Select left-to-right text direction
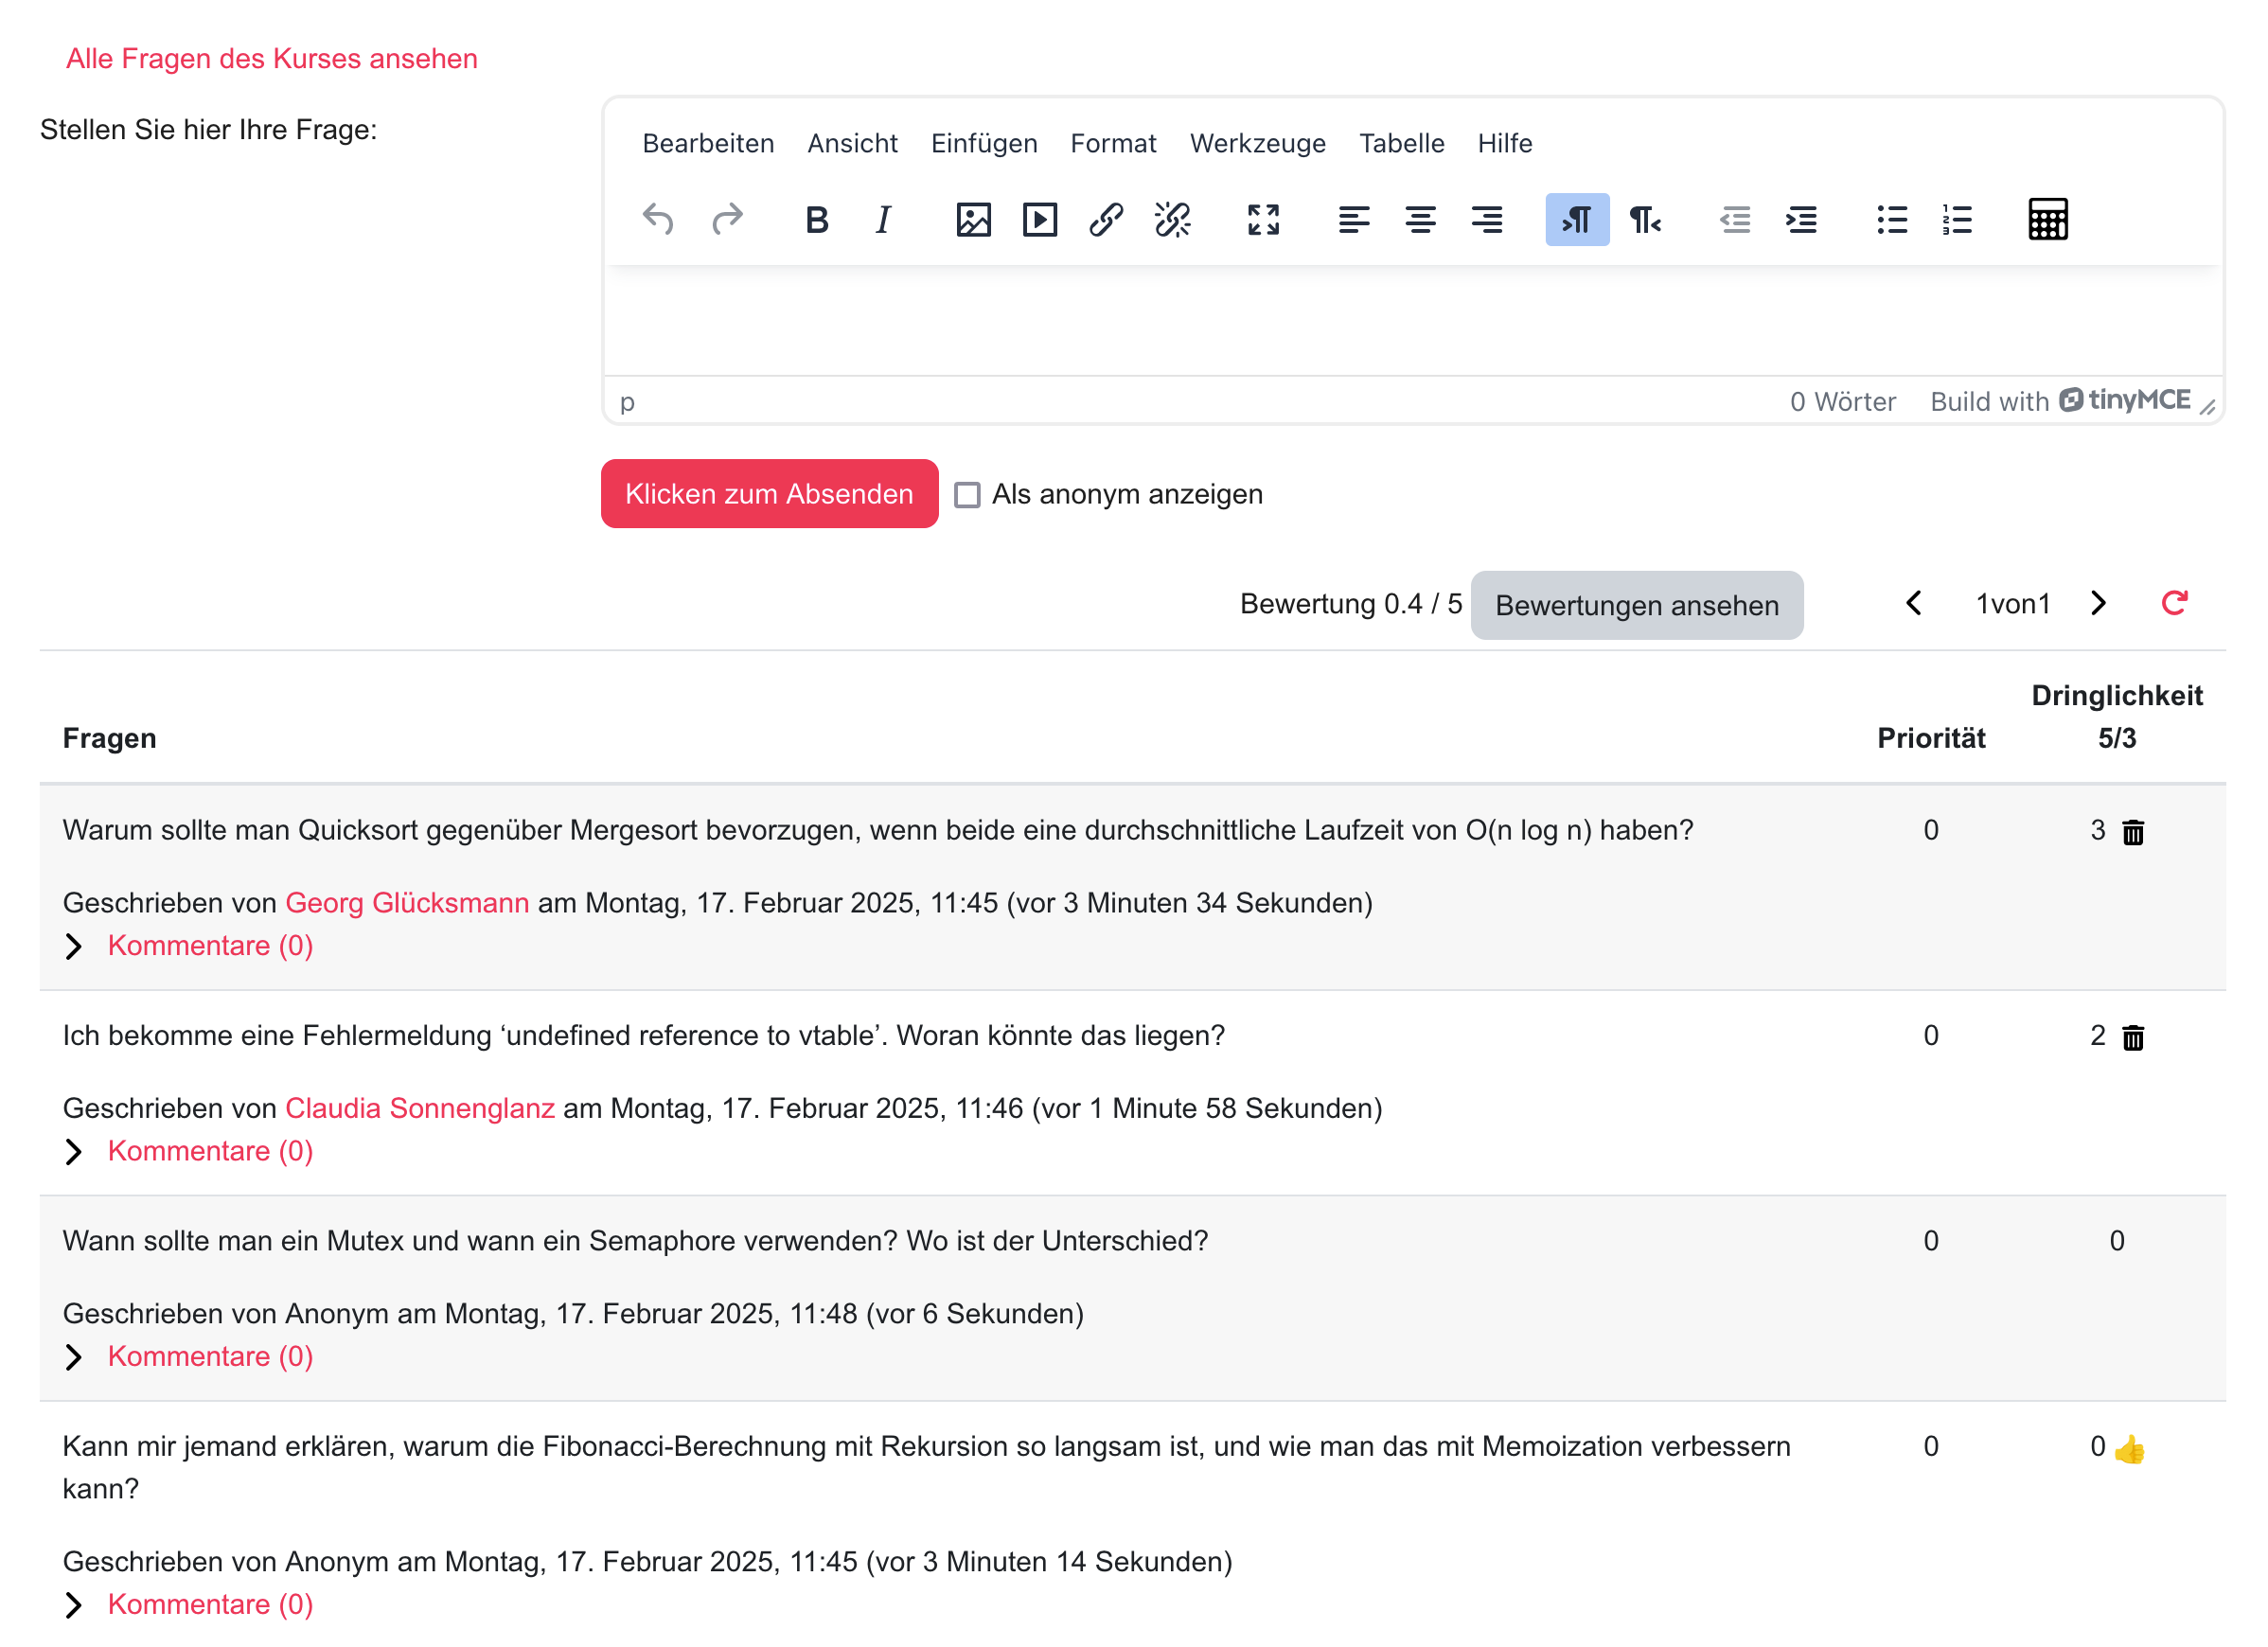Image resolution: width=2268 pixels, height=1647 pixels. tap(1576, 219)
